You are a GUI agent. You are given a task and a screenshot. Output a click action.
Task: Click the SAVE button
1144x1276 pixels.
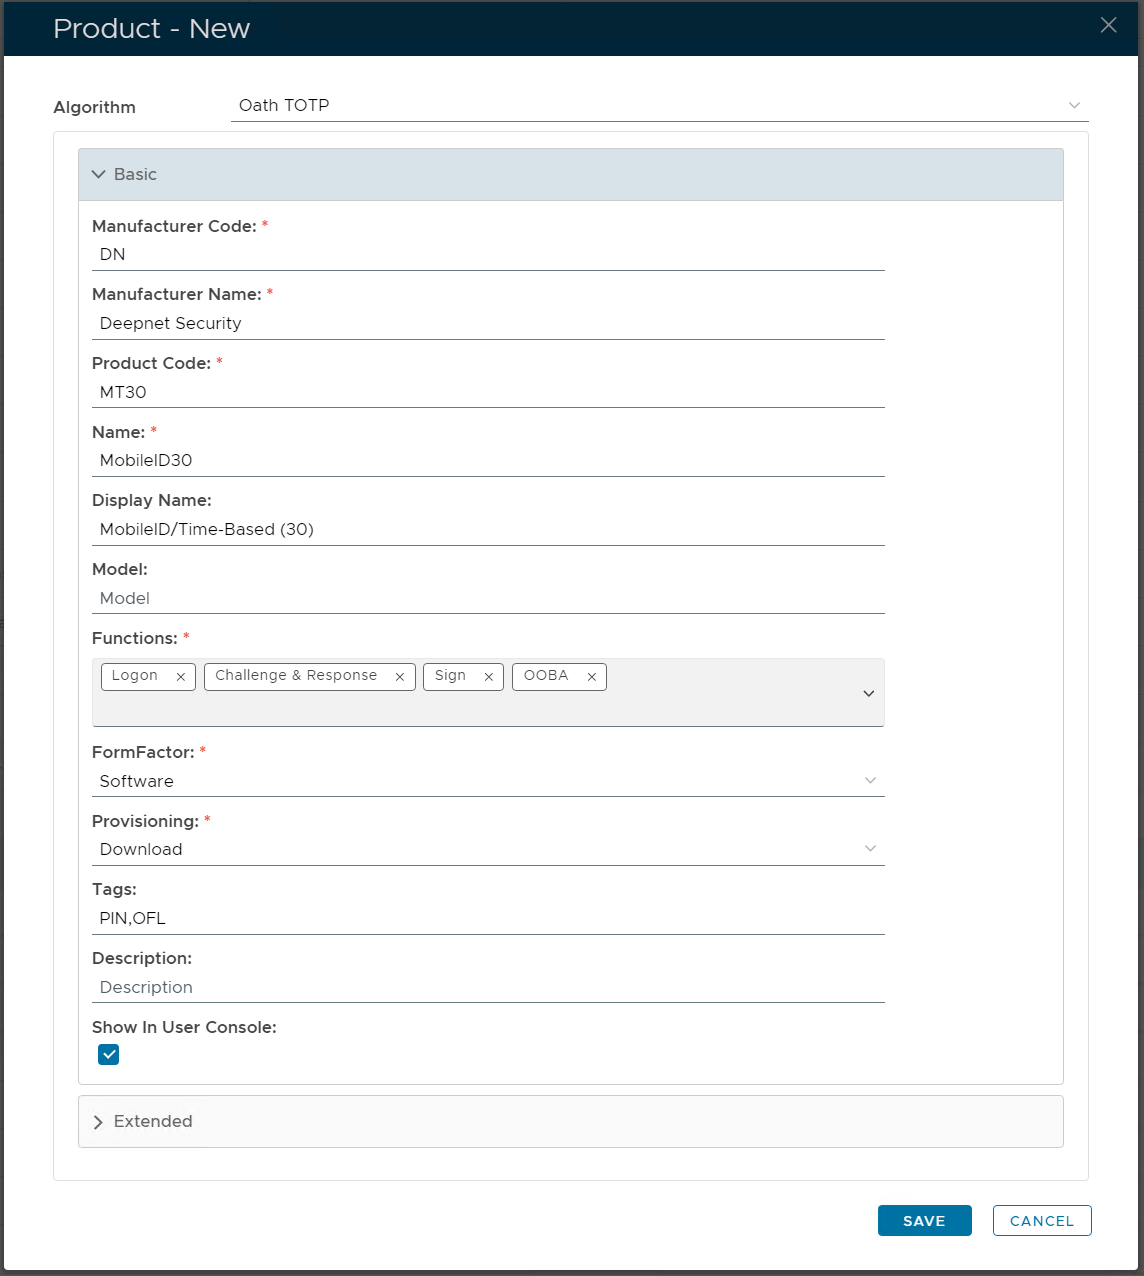tap(924, 1221)
